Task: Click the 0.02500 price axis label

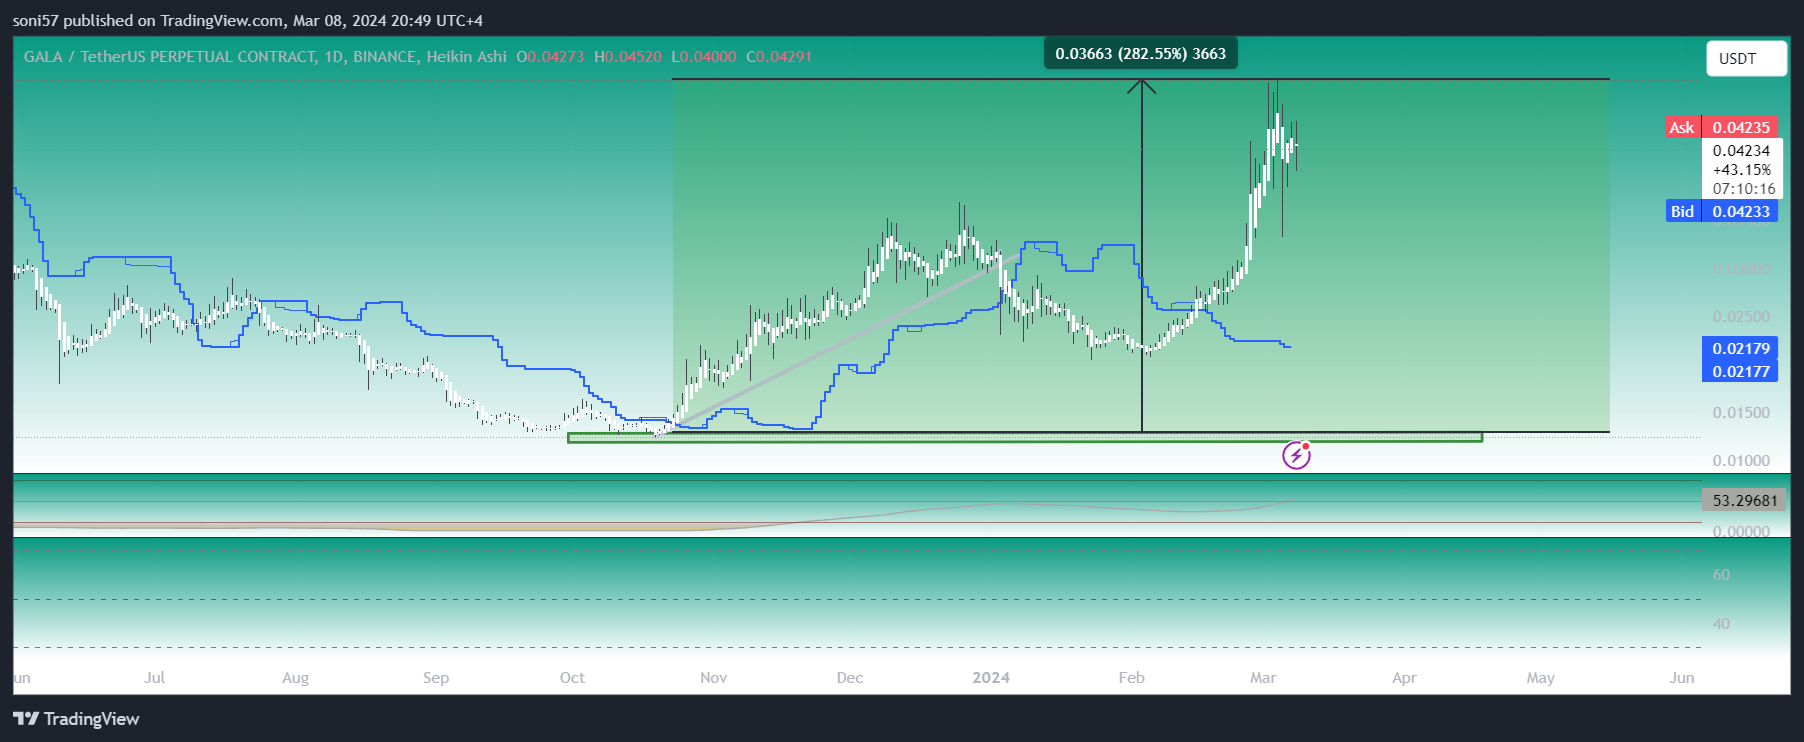Action: tap(1741, 317)
